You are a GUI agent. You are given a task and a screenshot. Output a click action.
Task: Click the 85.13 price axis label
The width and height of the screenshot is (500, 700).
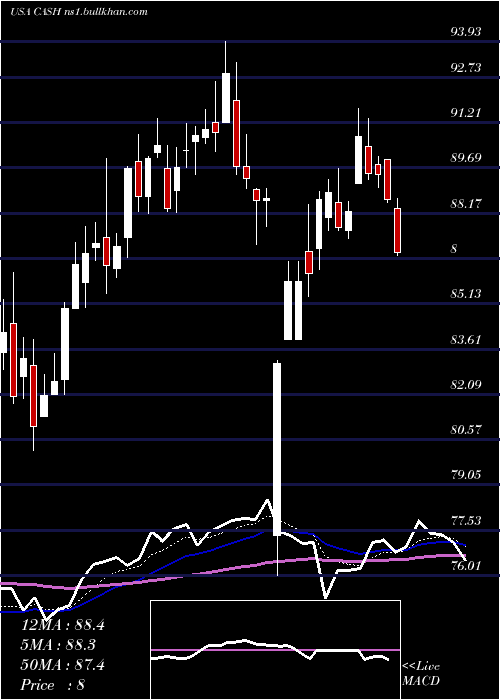pos(465,294)
